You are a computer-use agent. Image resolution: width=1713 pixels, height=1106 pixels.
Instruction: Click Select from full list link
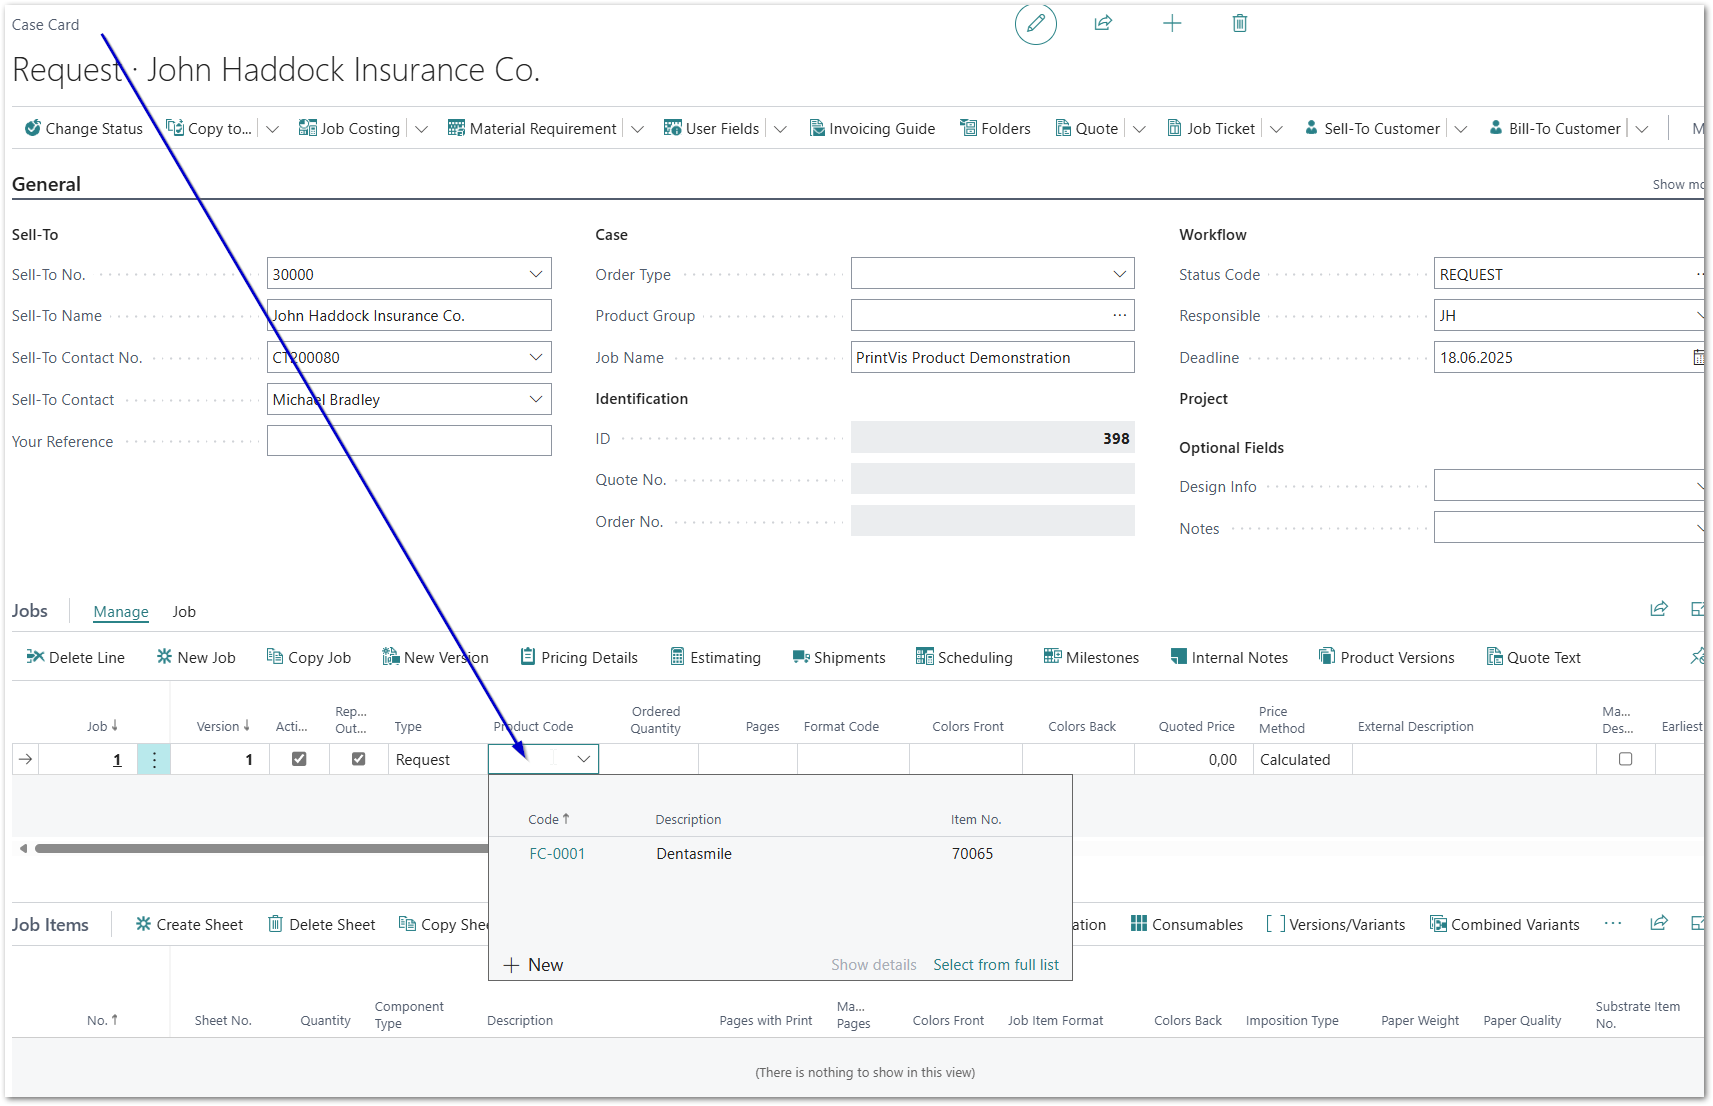point(995,965)
